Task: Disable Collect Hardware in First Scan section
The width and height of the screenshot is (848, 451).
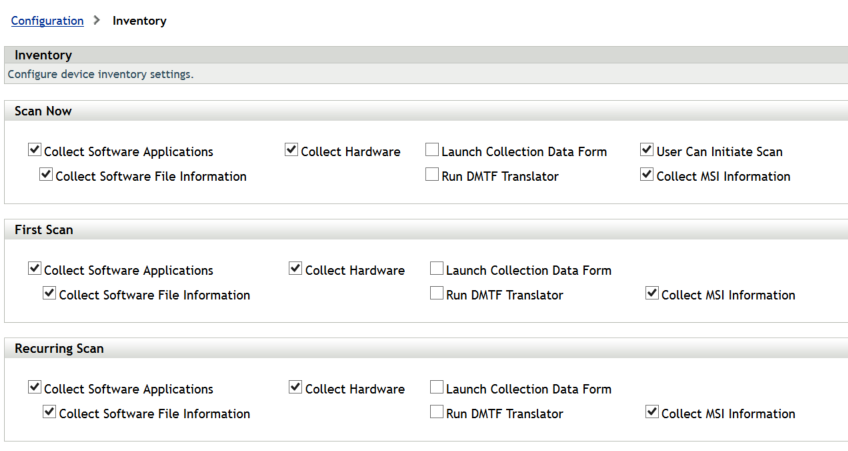Action: pyautogui.click(x=296, y=269)
